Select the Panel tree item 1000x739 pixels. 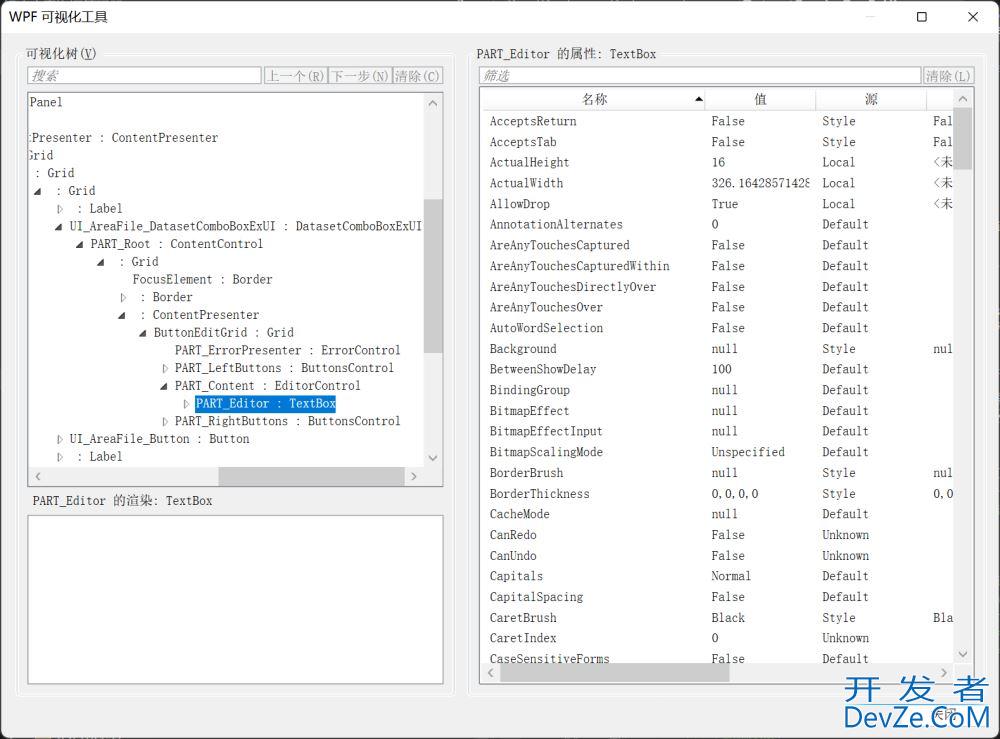click(x=46, y=102)
